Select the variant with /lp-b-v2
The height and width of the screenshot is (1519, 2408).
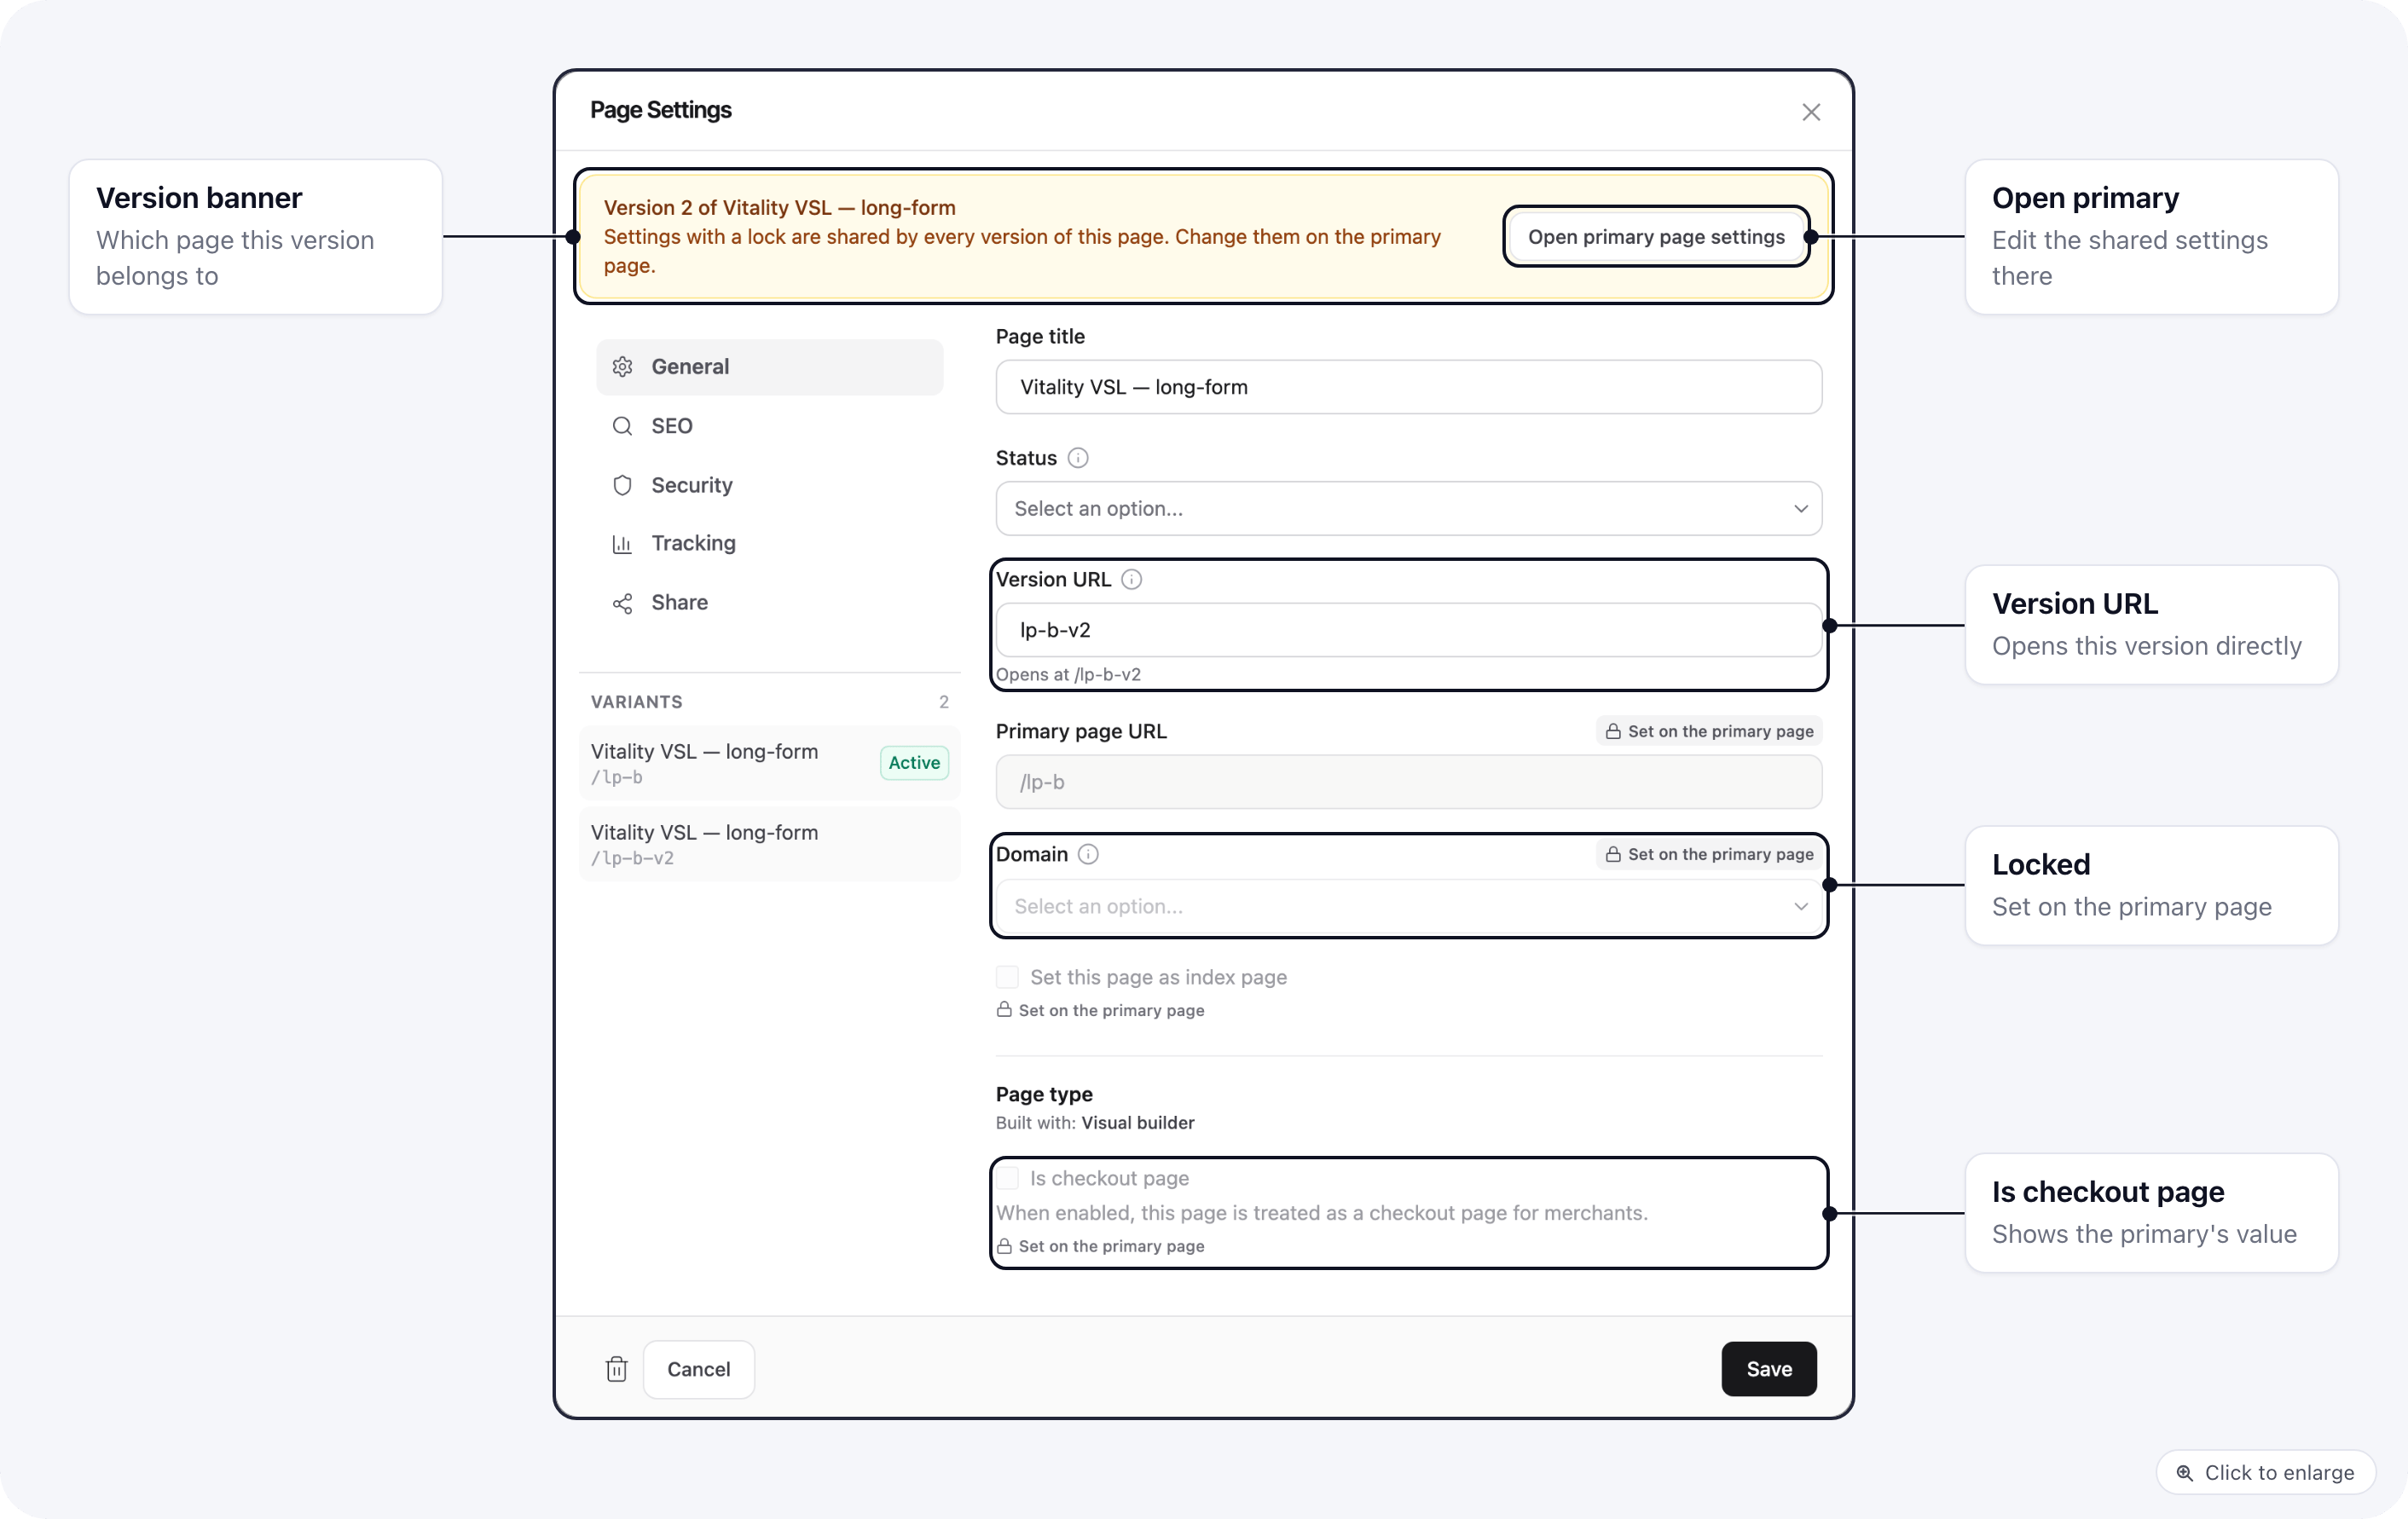coord(769,844)
